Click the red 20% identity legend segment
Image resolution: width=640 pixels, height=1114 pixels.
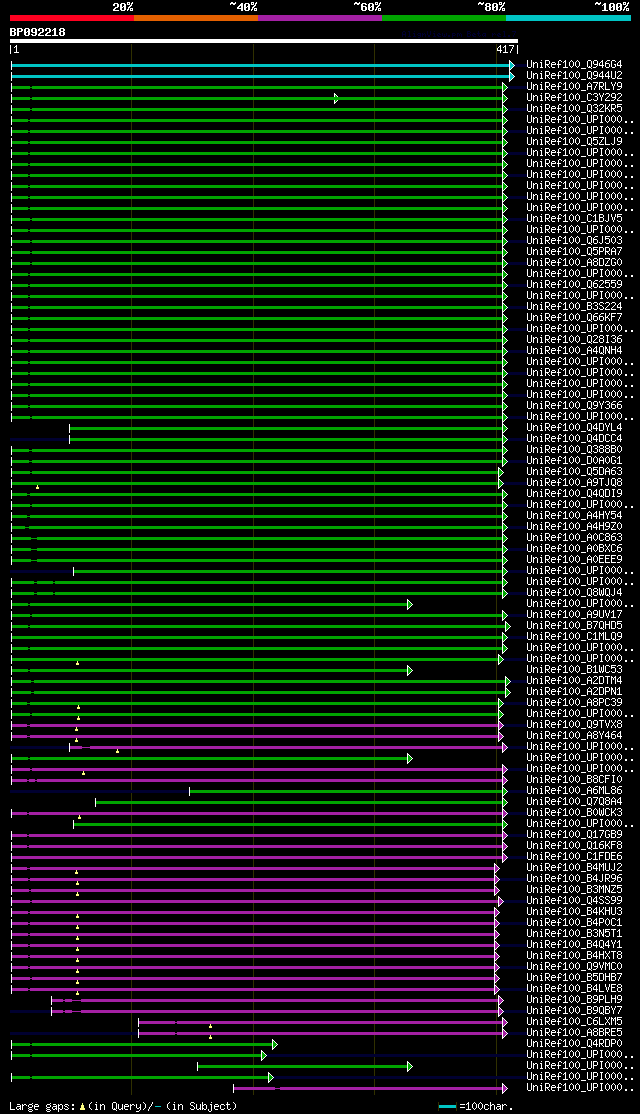pyautogui.click(x=72, y=17)
